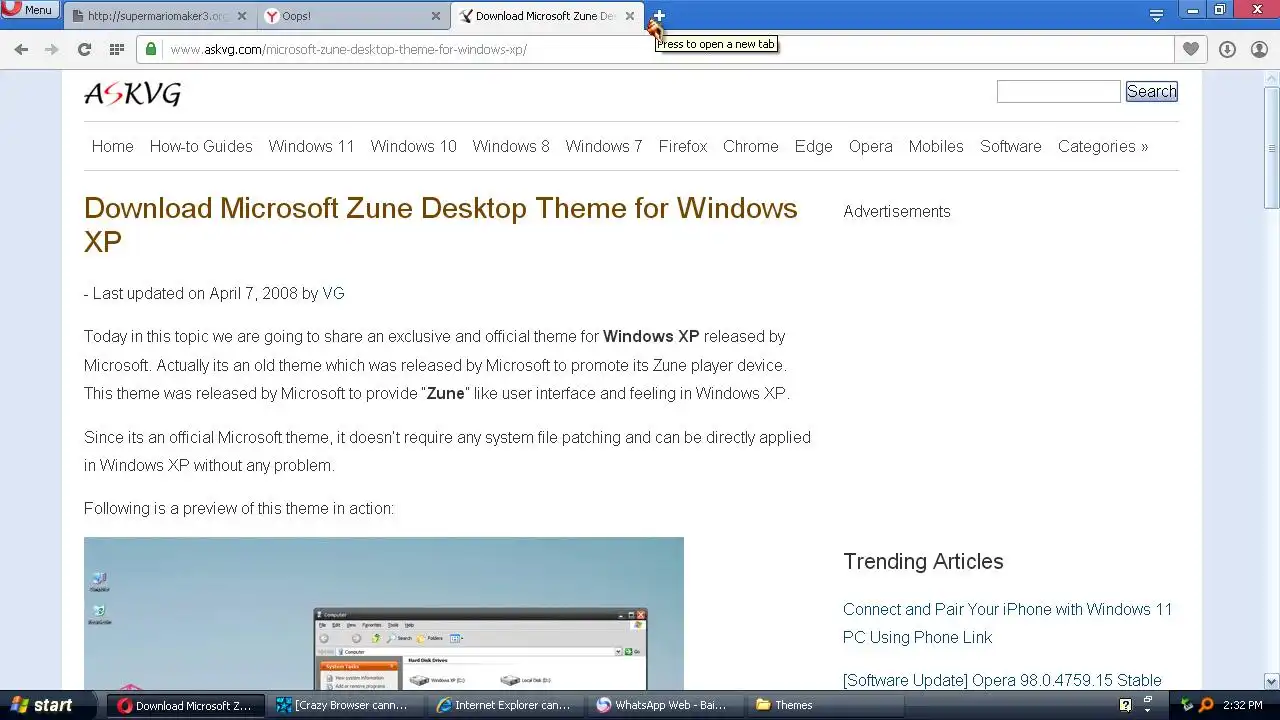Switch to Internet Explorer cann... taskbar button
Viewport: 1280px width, 720px height.
tap(505, 705)
